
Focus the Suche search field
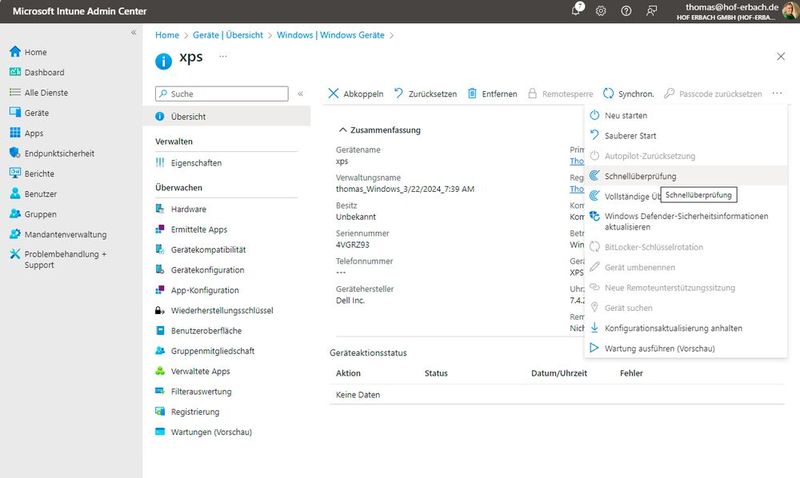221,94
